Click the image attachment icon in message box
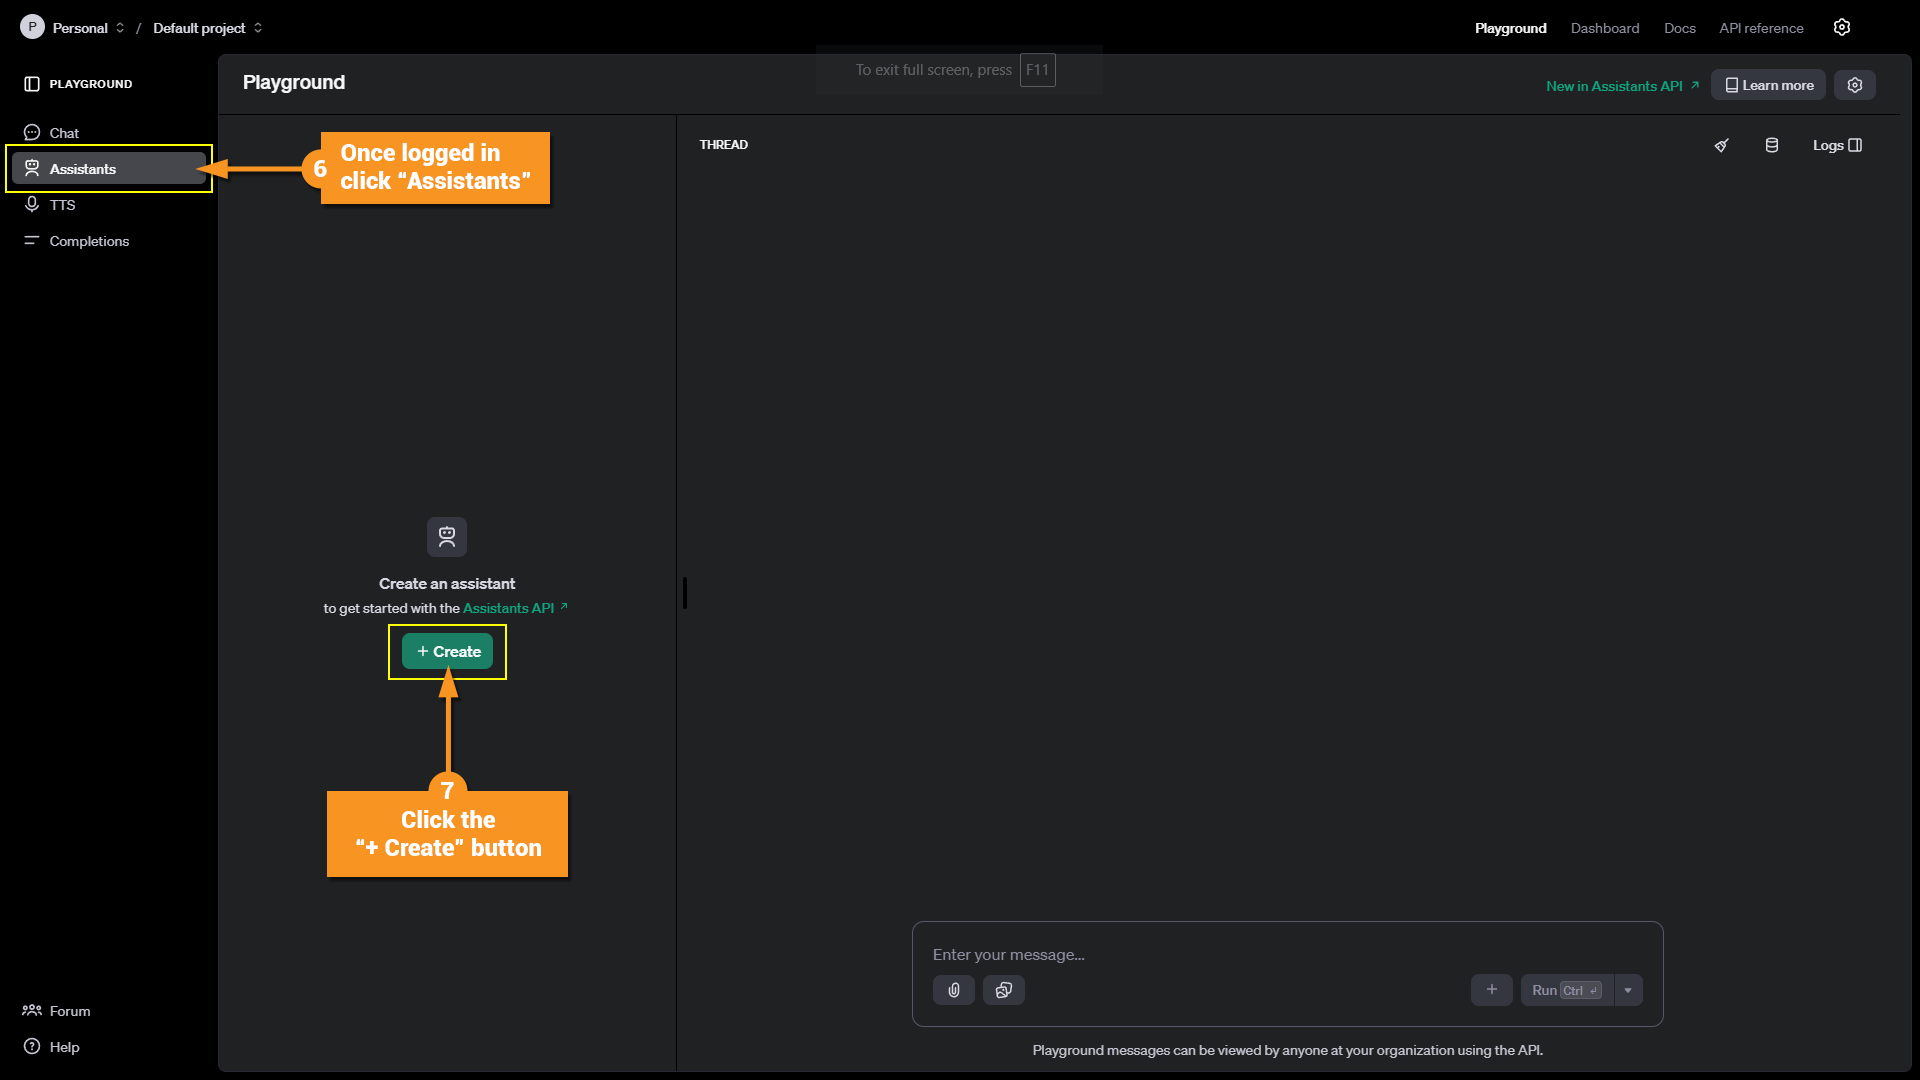1920x1080 pixels. click(x=1004, y=990)
